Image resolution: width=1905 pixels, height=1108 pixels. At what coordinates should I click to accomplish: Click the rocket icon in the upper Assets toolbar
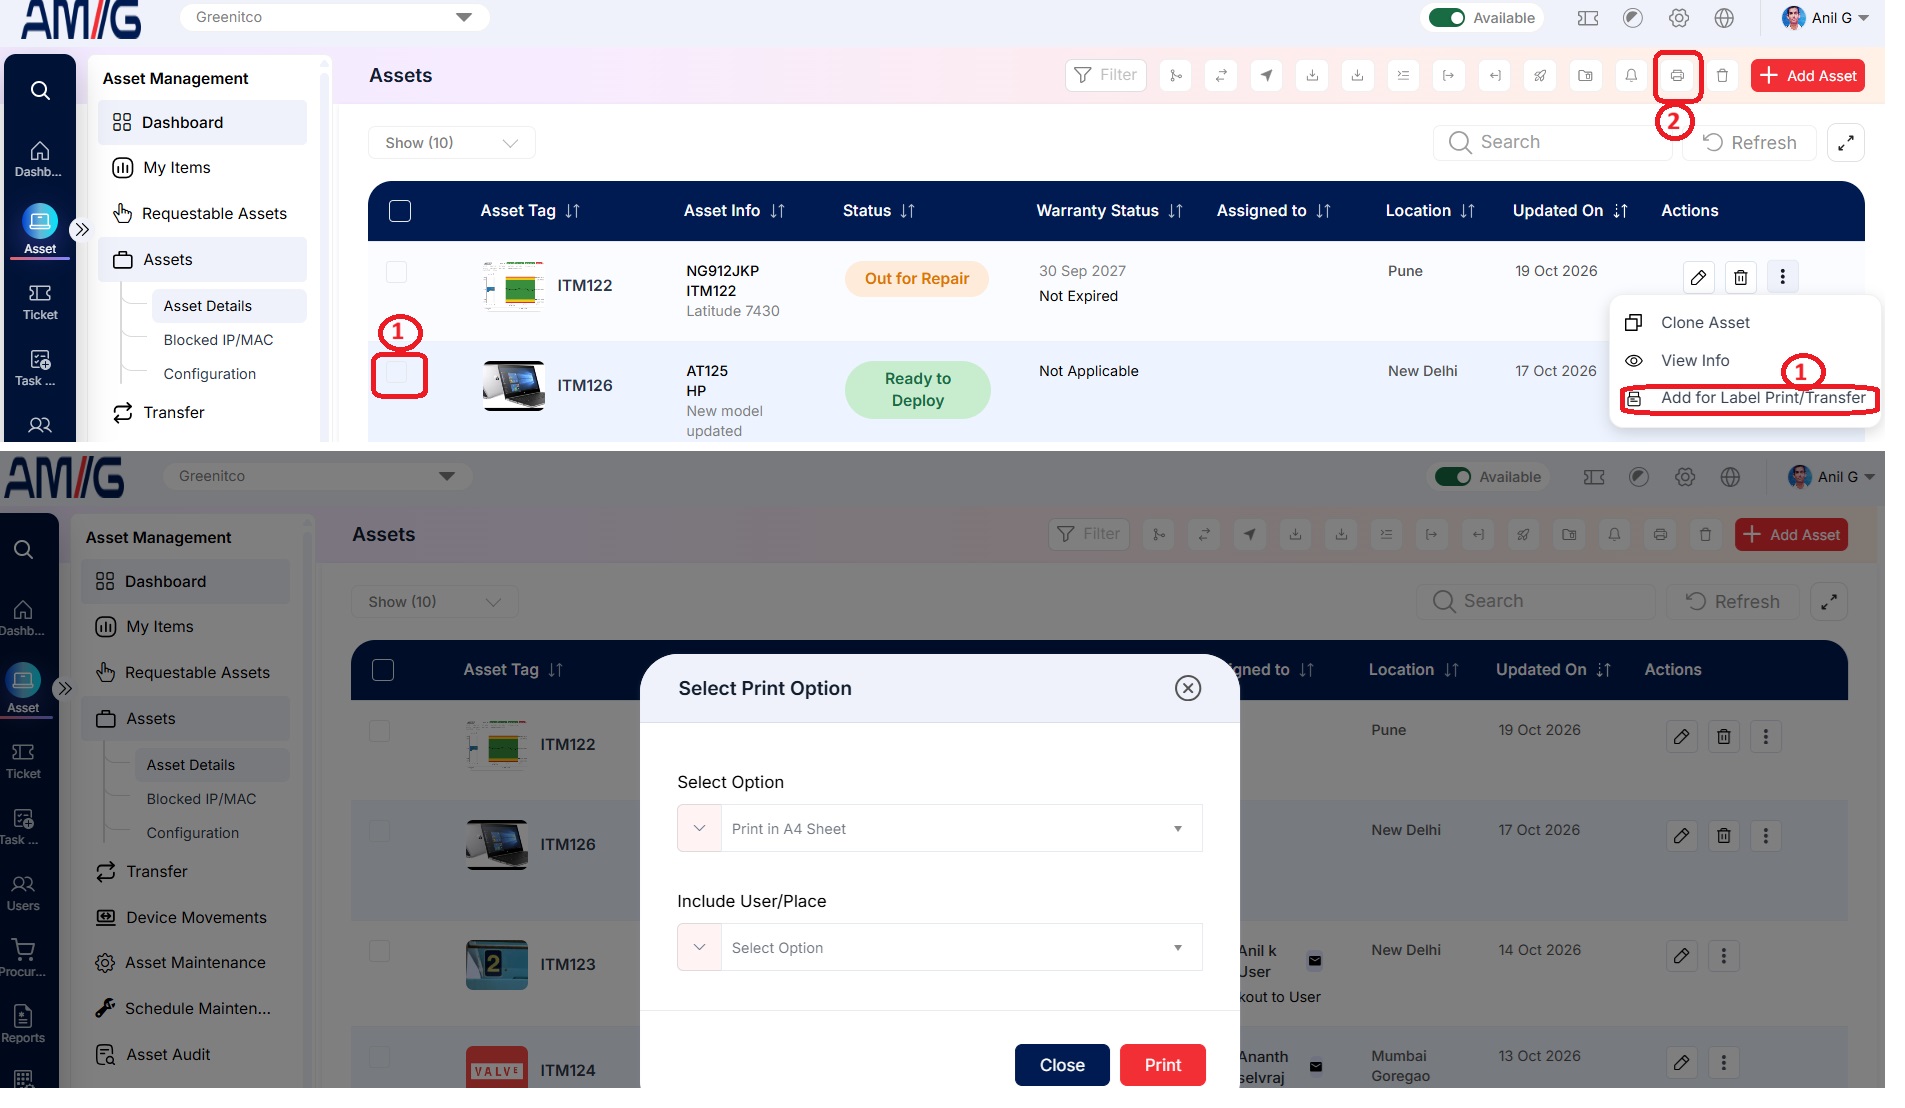[1540, 76]
